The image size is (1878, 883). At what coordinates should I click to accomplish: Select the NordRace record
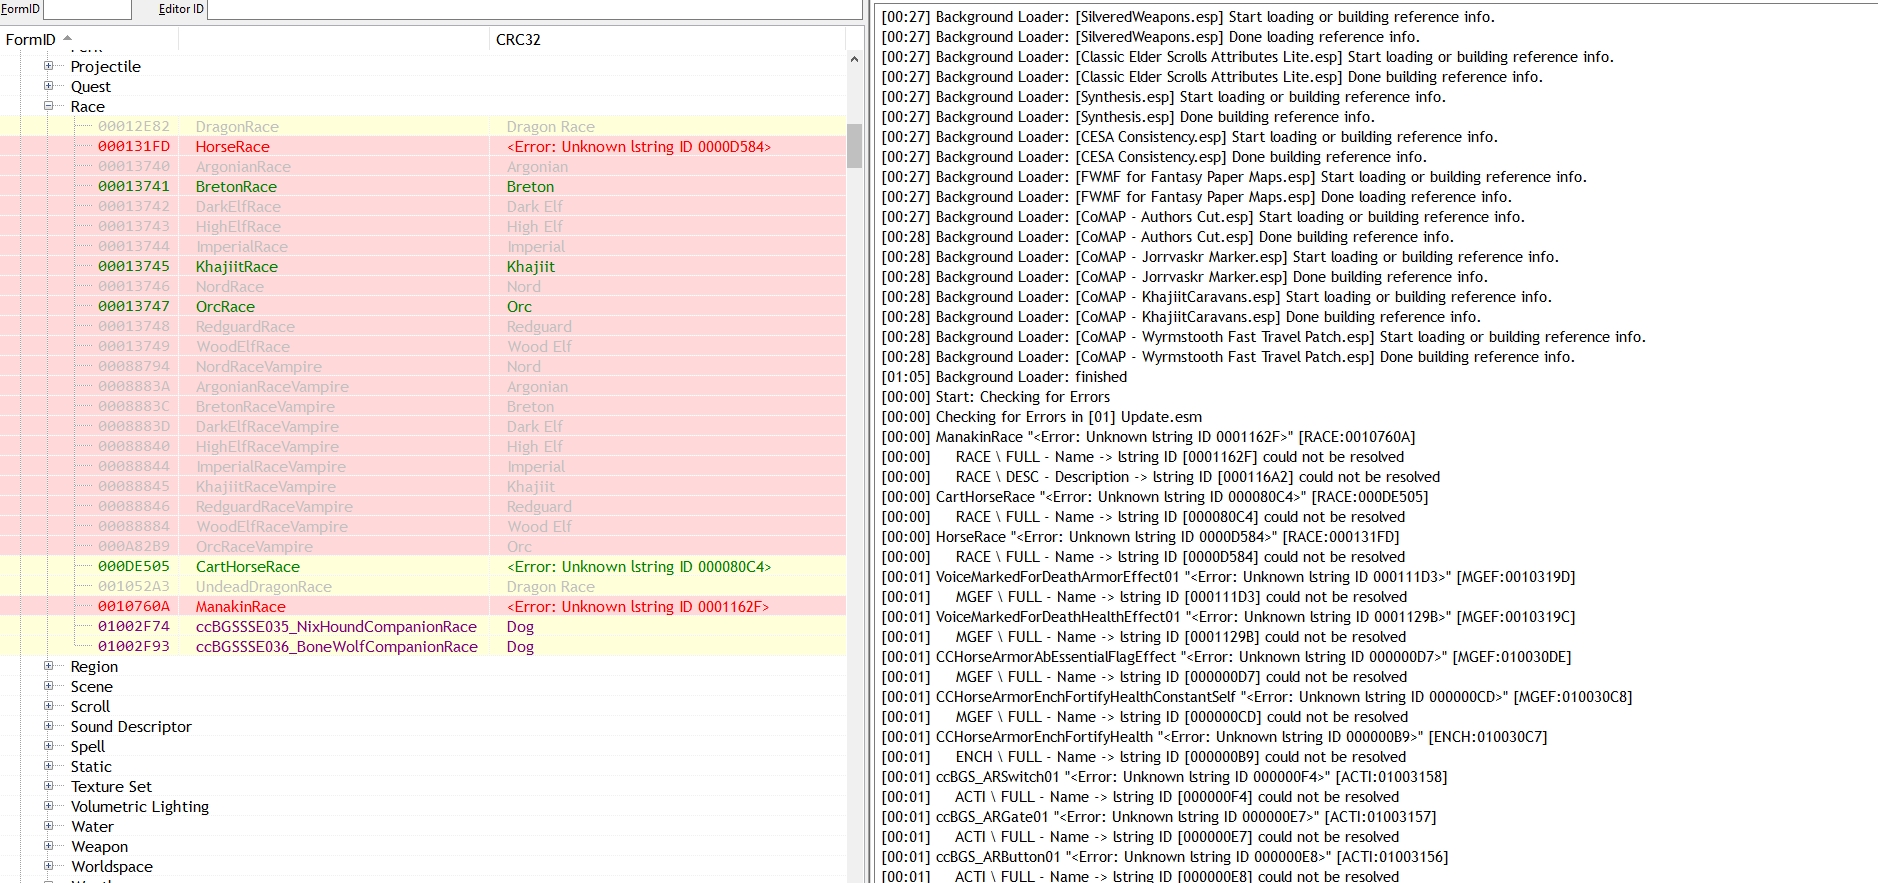tap(423, 286)
